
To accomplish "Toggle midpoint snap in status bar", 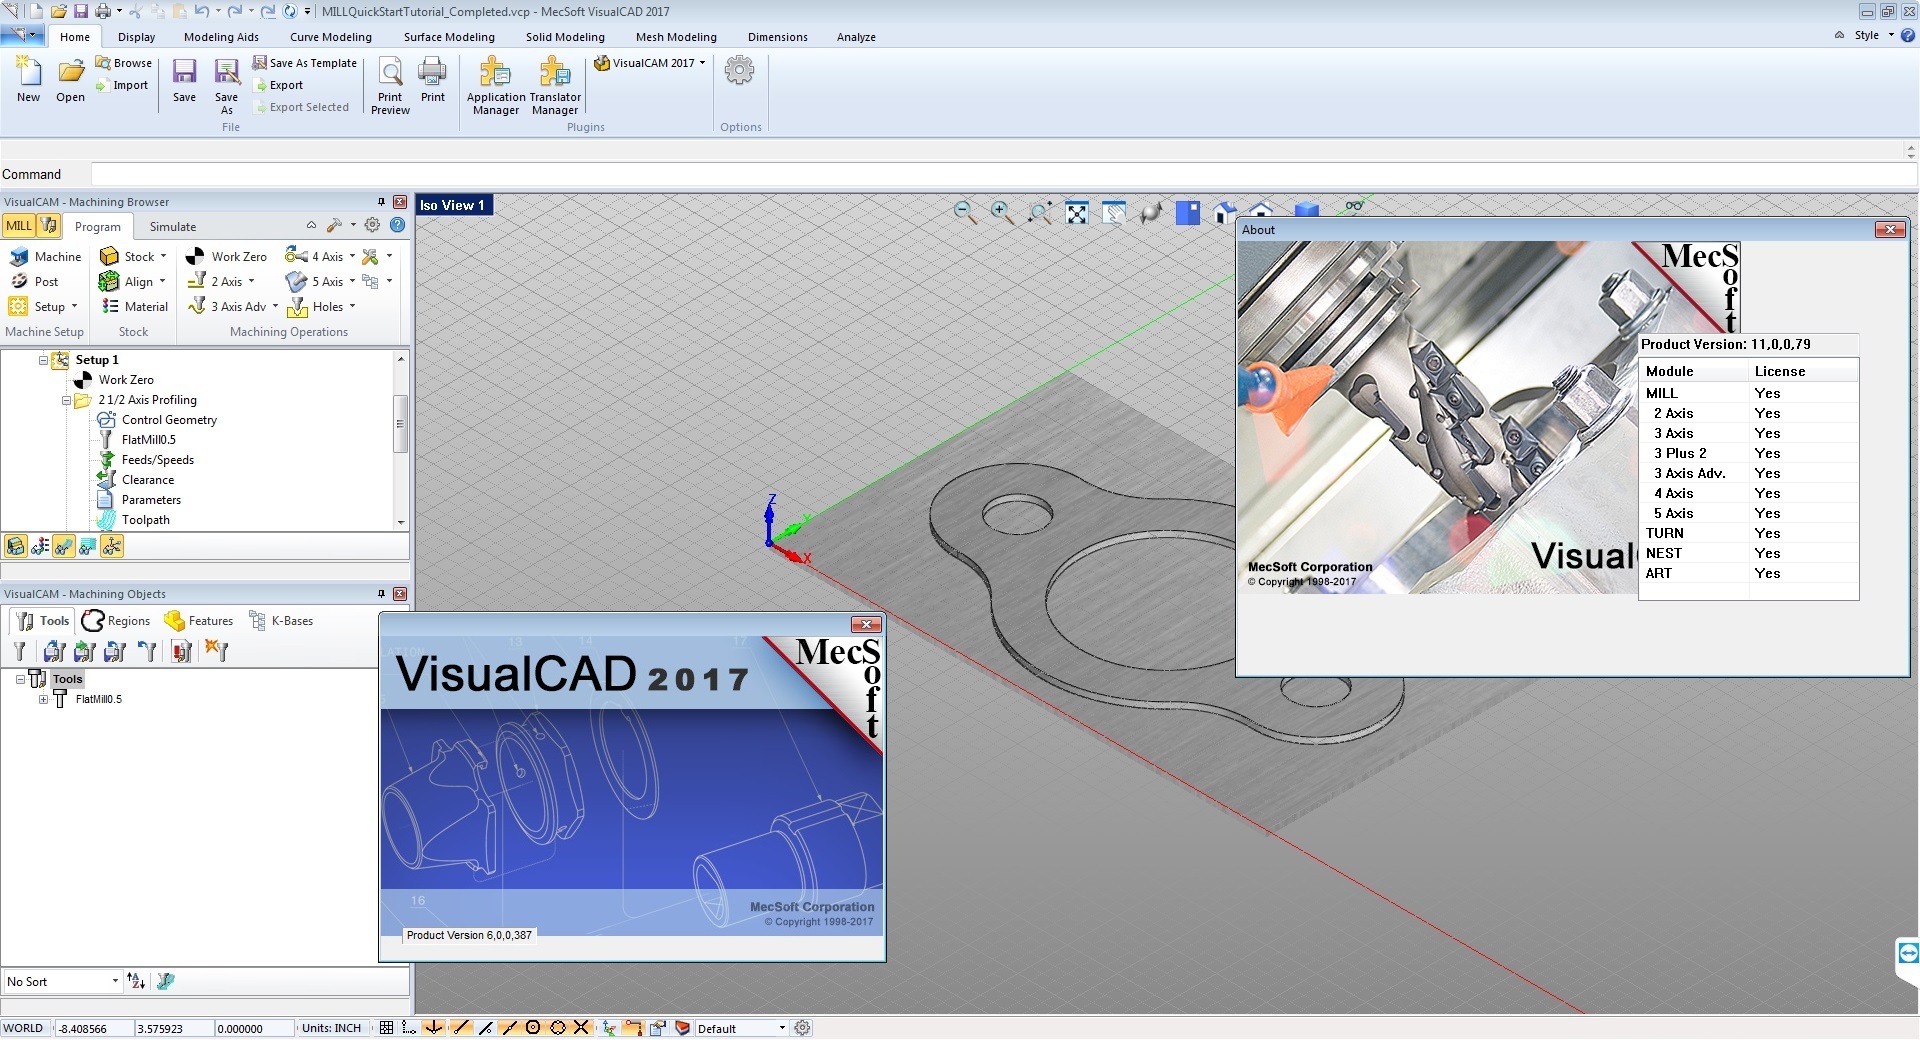I will point(509,1028).
